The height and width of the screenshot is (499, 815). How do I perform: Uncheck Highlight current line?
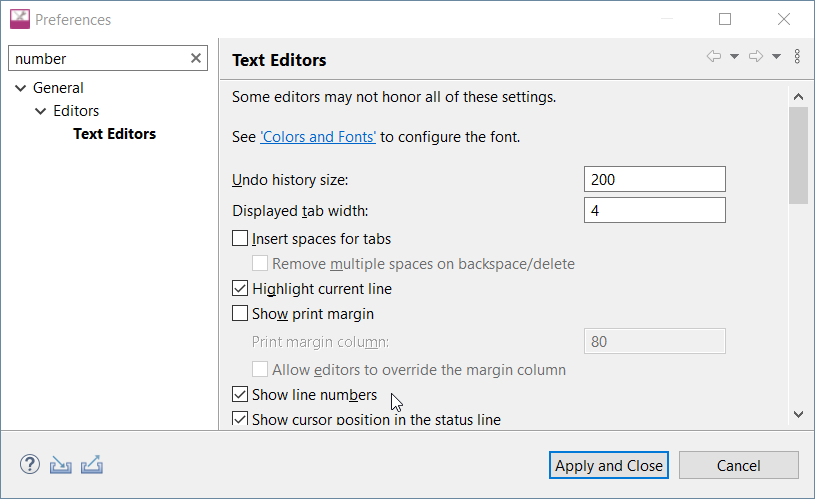[240, 289]
